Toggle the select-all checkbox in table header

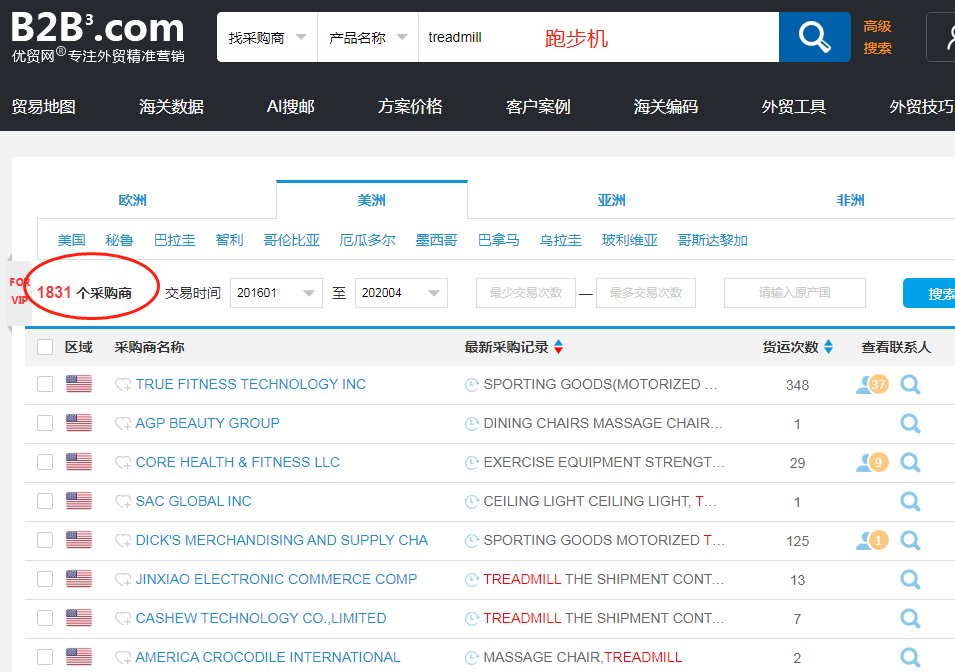point(45,347)
